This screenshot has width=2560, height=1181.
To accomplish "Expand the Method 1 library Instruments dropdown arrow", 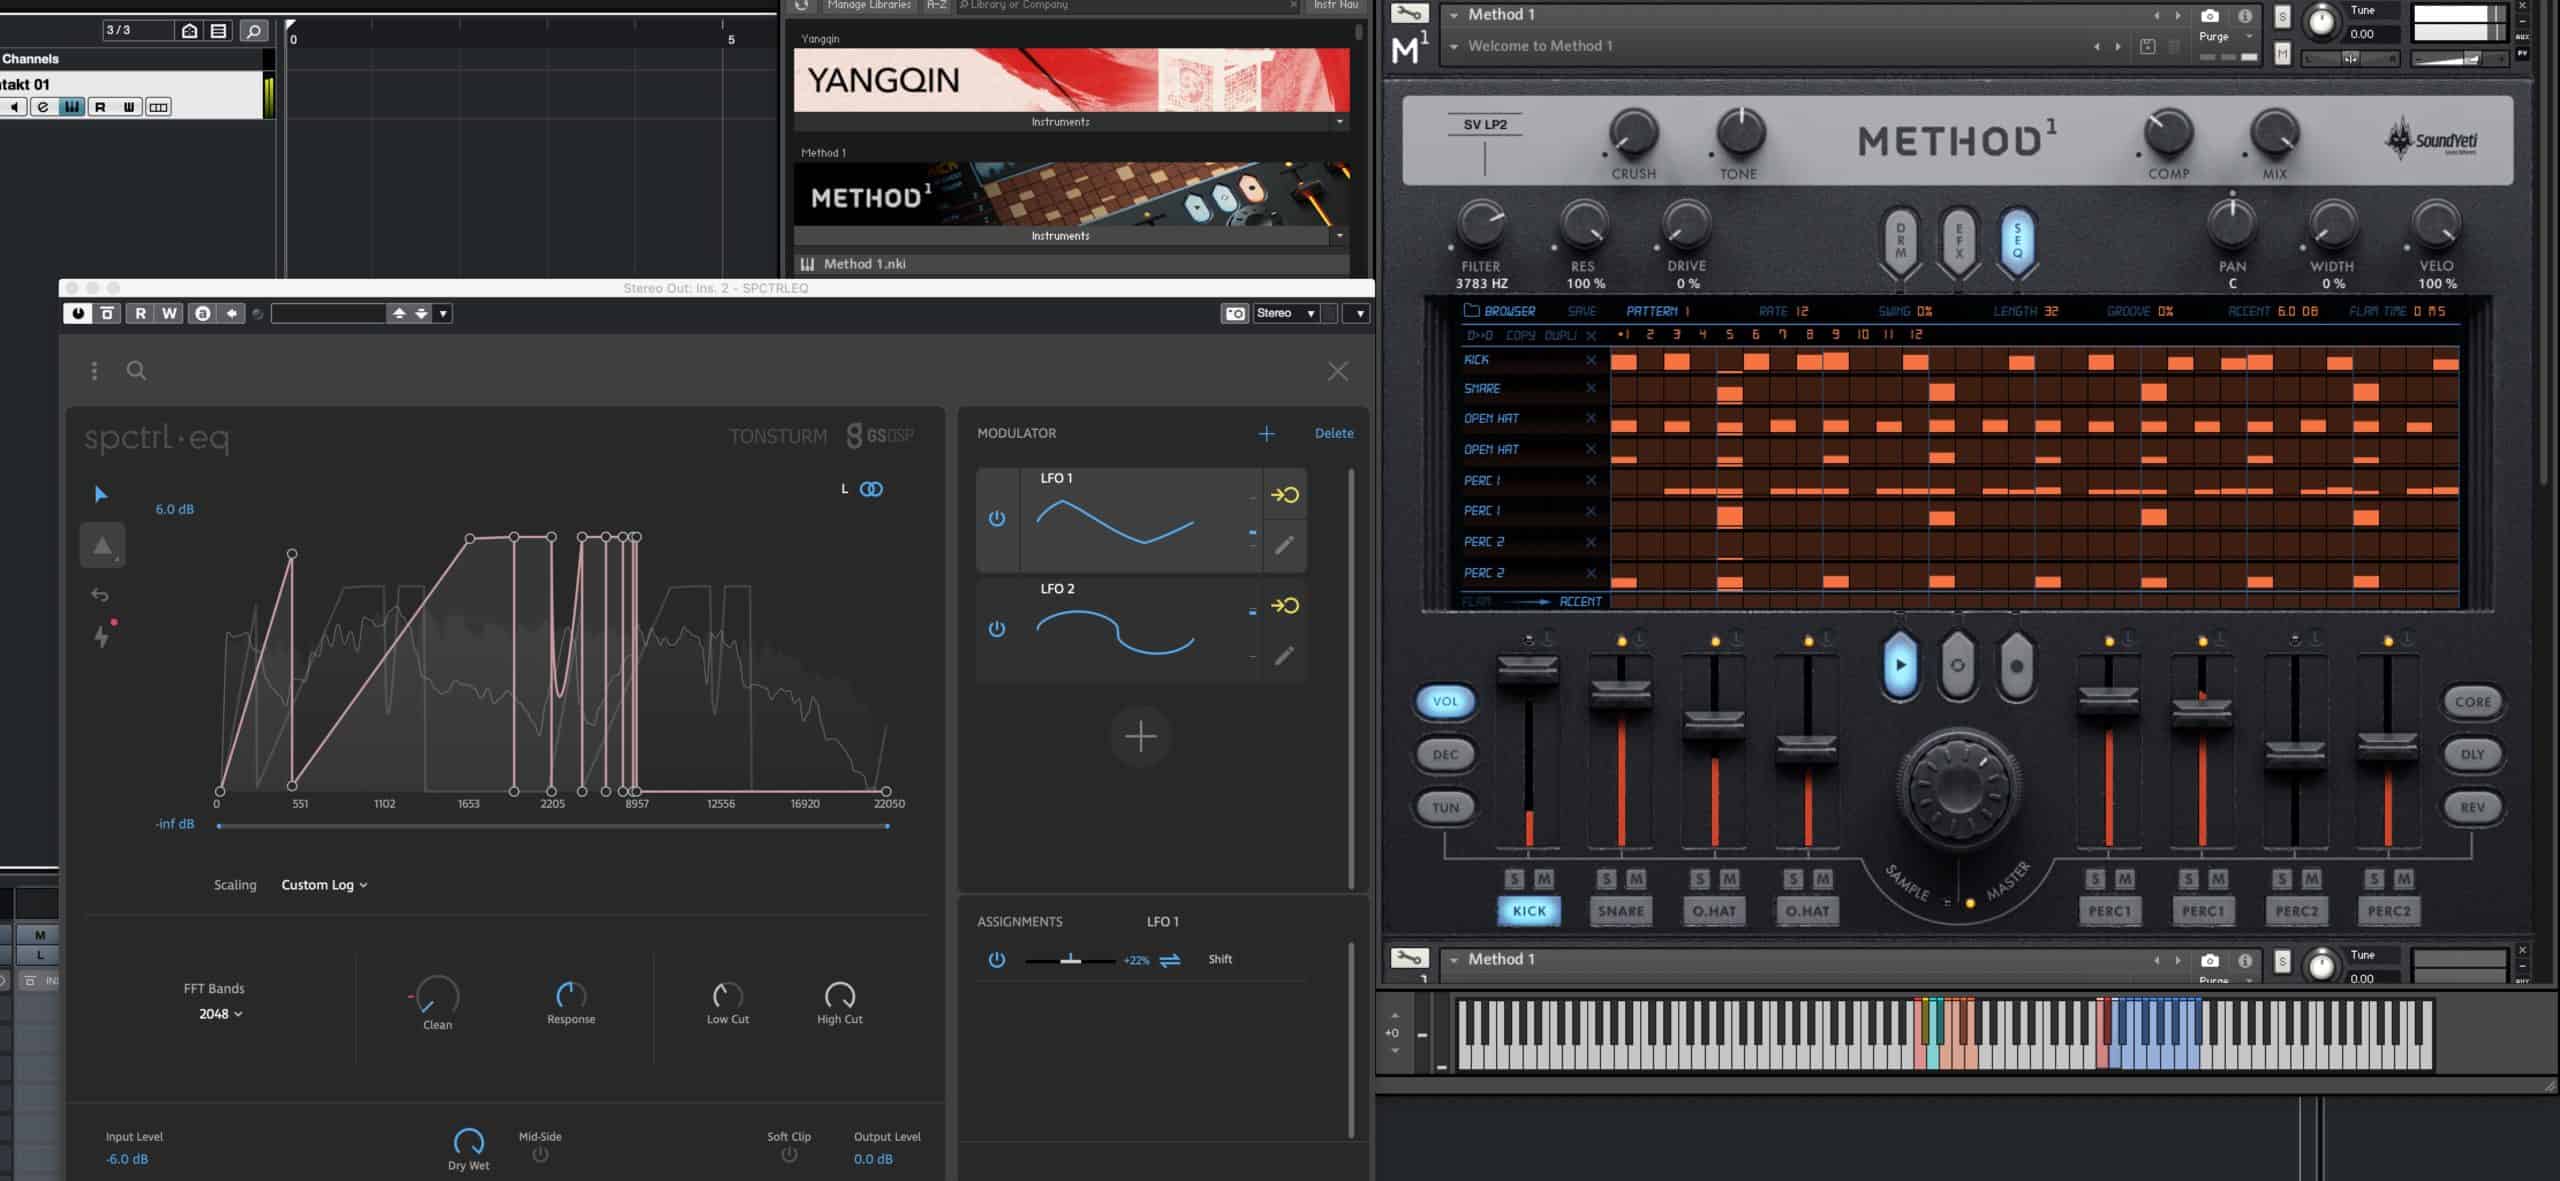I will pyautogui.click(x=1340, y=236).
